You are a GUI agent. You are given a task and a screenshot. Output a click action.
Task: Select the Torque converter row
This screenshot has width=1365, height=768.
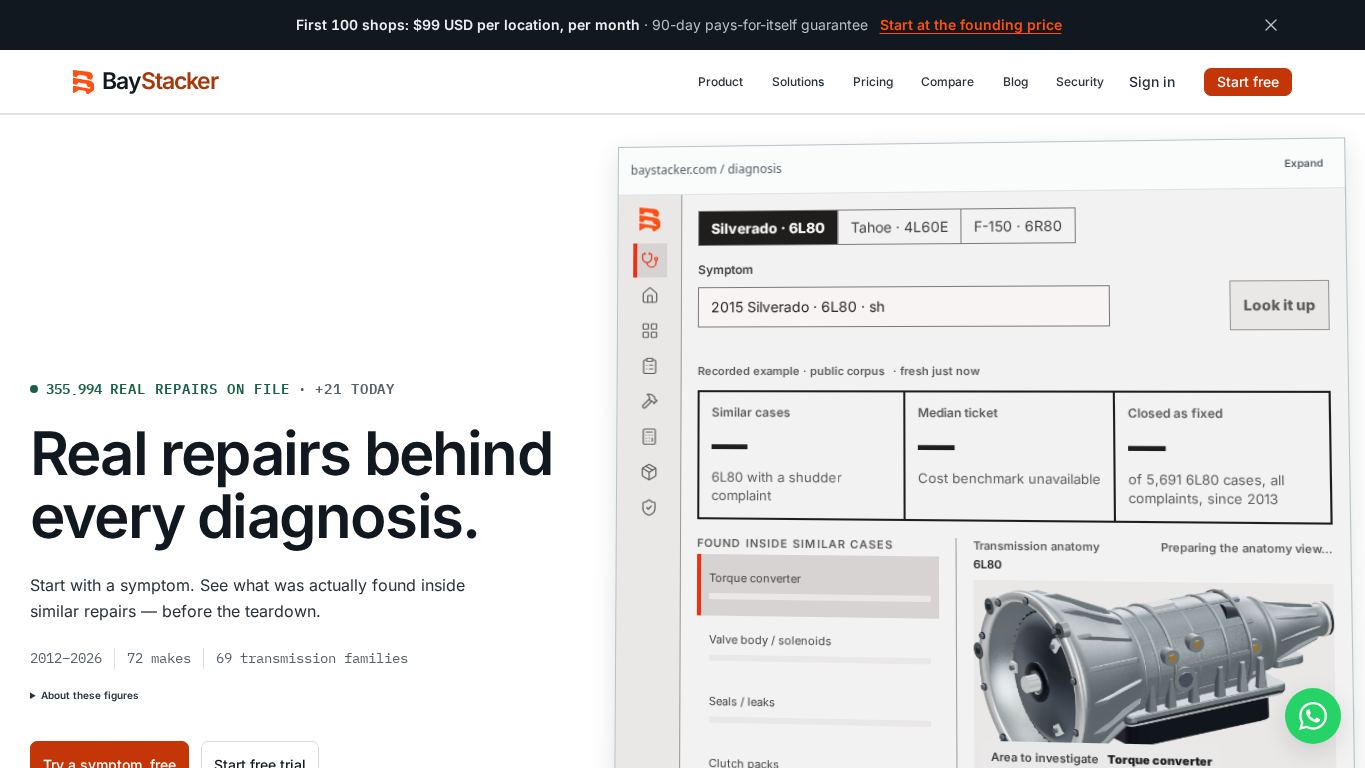[x=818, y=586]
